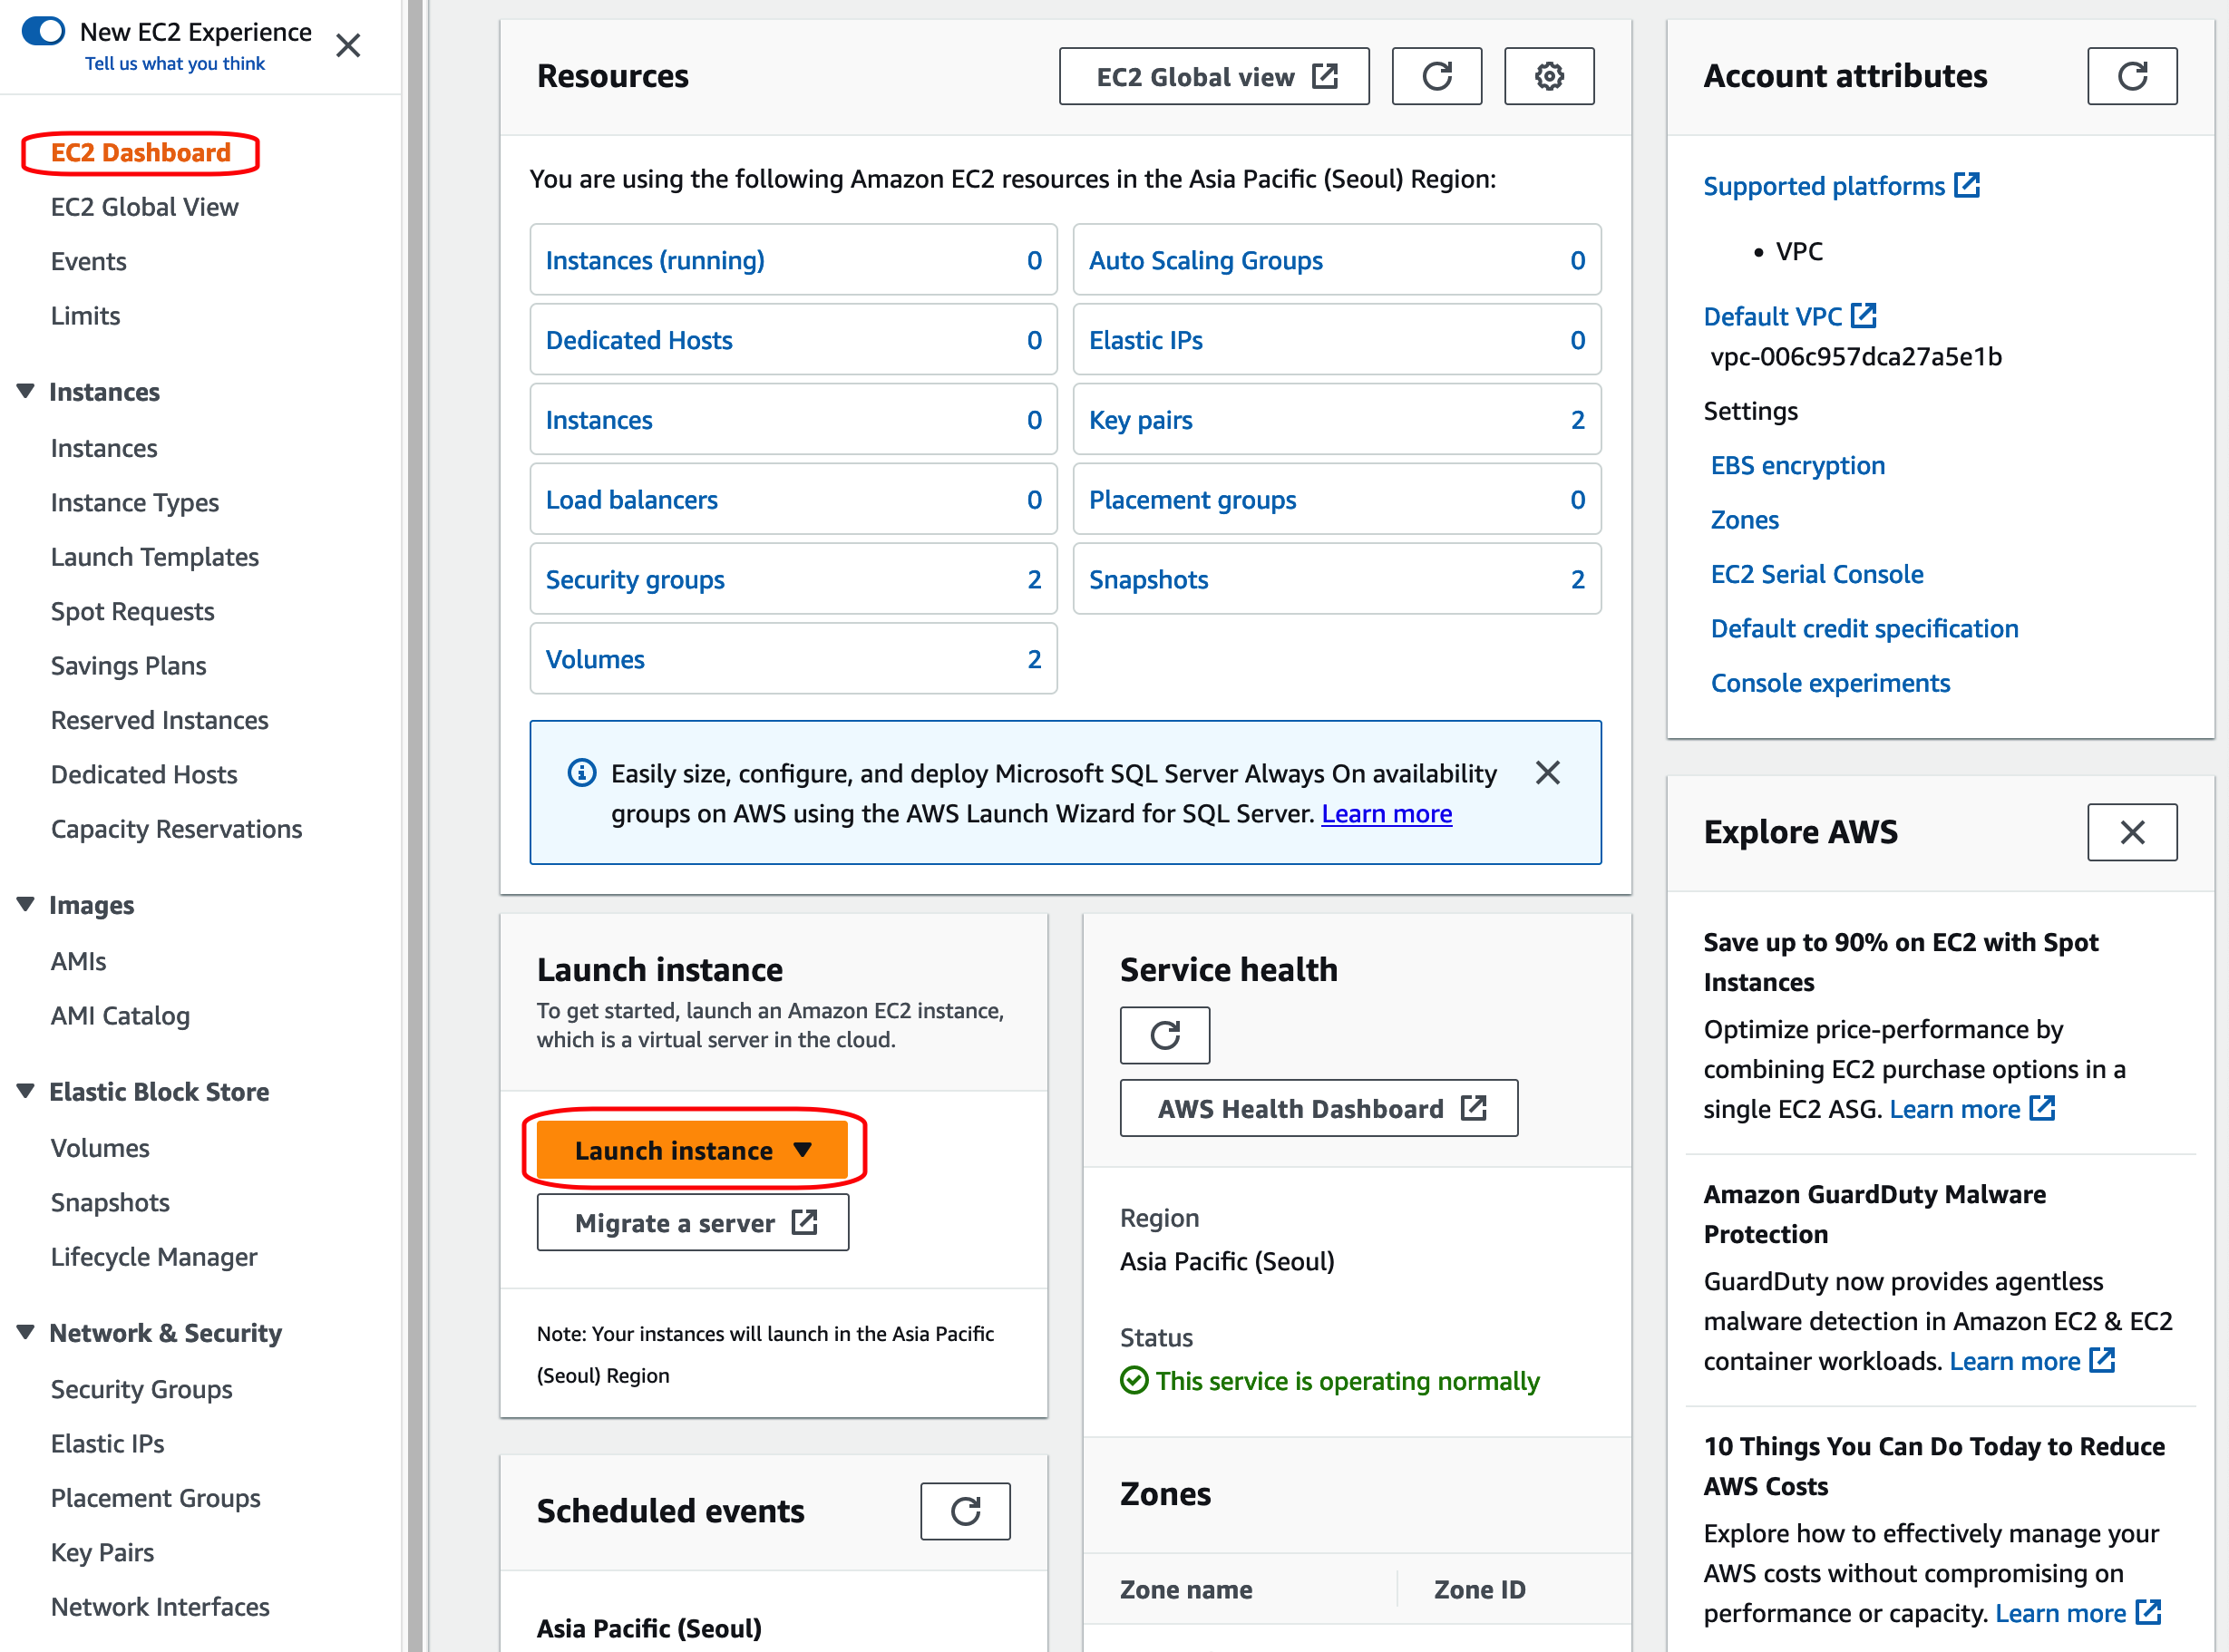Click info icon in SQL Server banner
Image resolution: width=2229 pixels, height=1652 pixels.
tap(581, 773)
